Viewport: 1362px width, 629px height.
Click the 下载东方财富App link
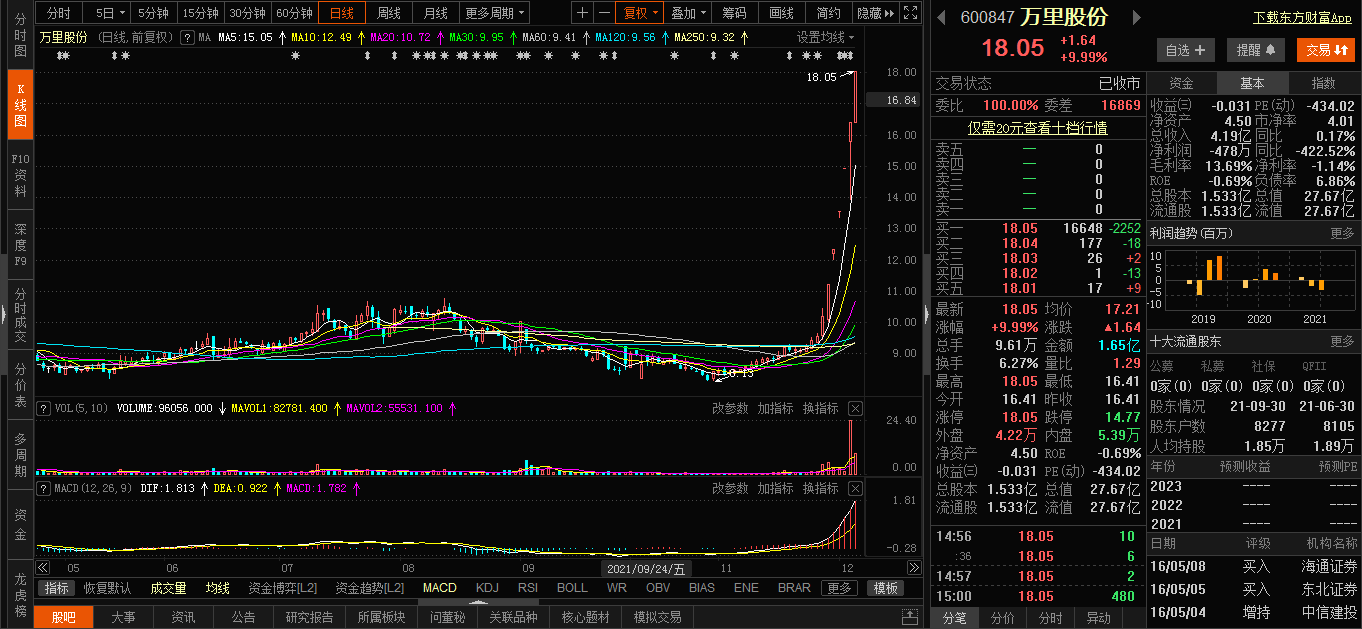pos(1302,18)
